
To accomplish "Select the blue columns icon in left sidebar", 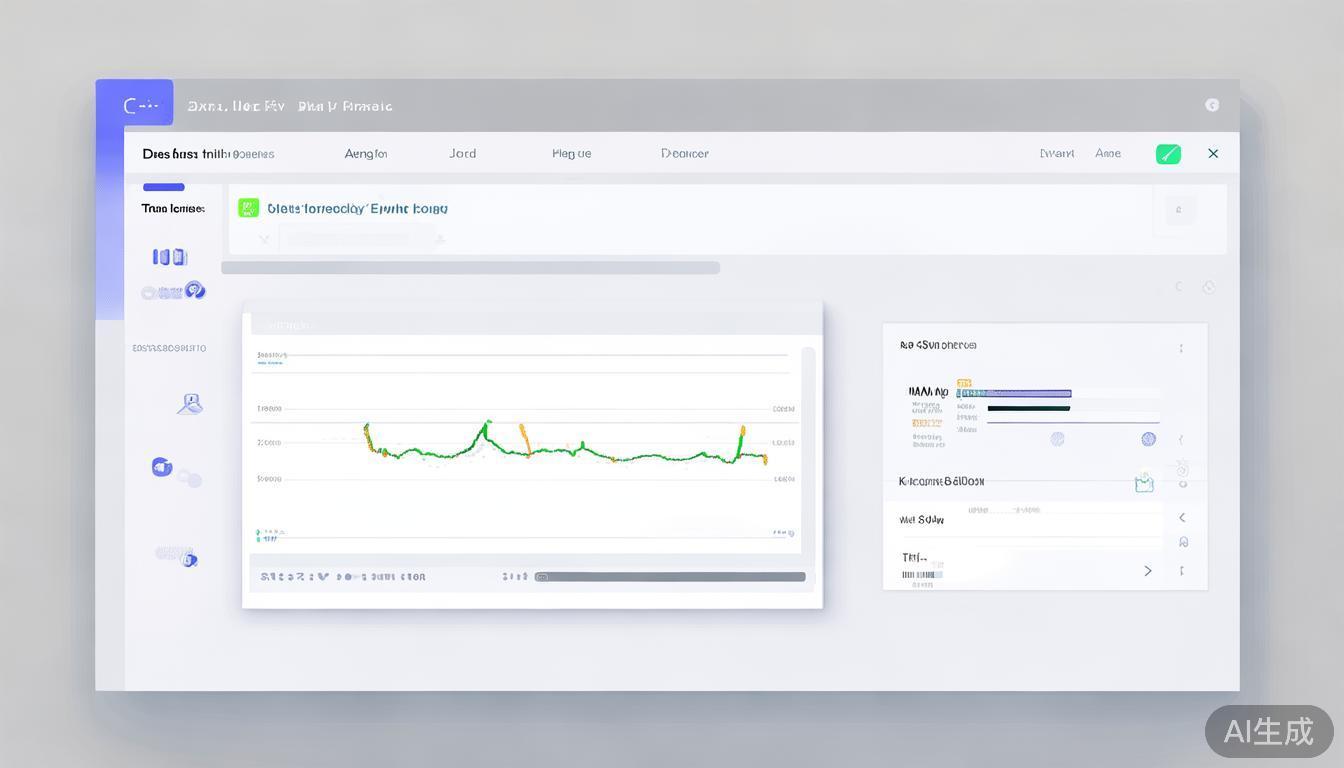I will pos(169,257).
